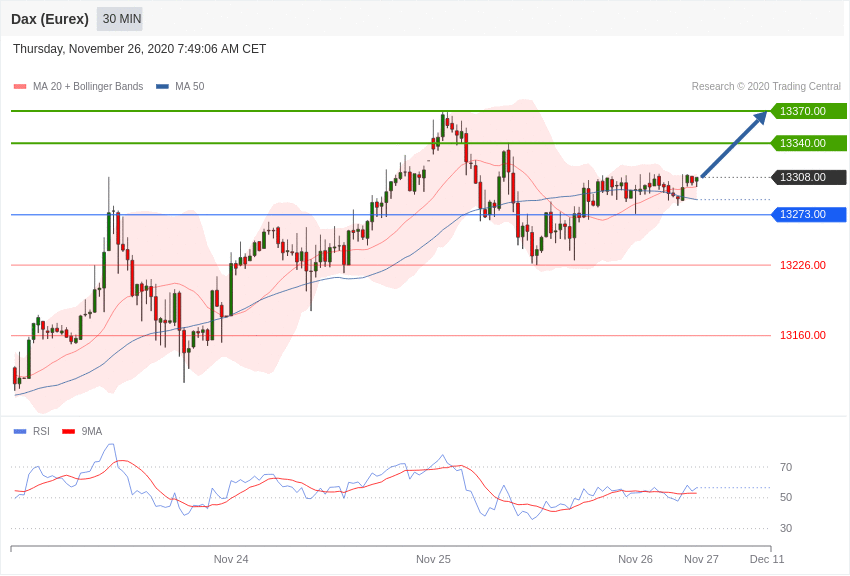
Task: Click the MA 50 blue legend swatch
Action: tap(162, 87)
